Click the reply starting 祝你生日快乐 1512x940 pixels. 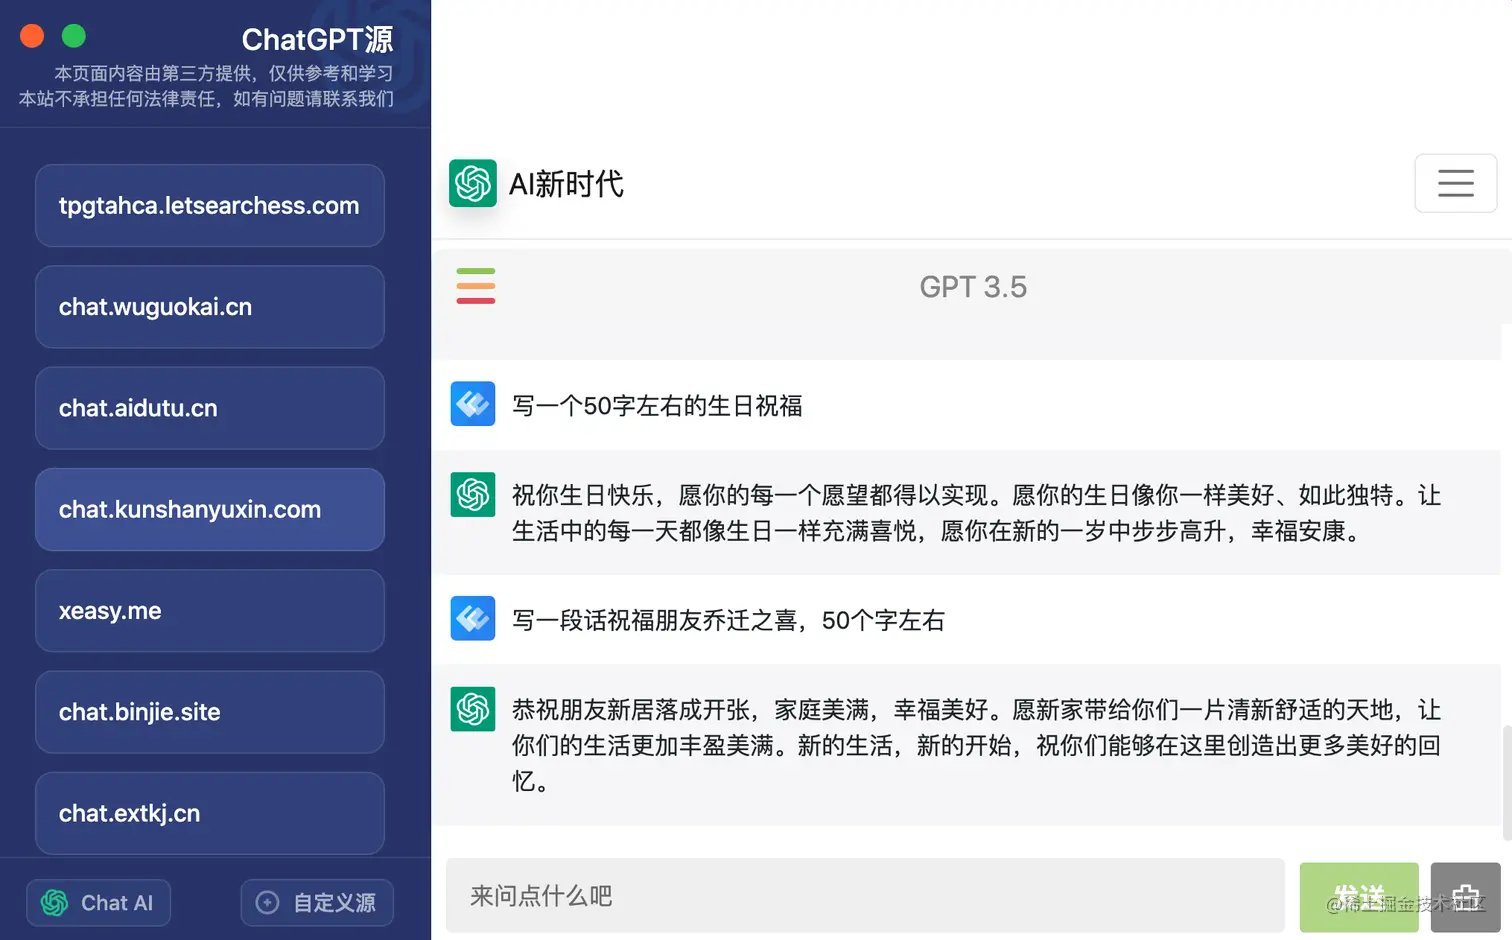[977, 513]
